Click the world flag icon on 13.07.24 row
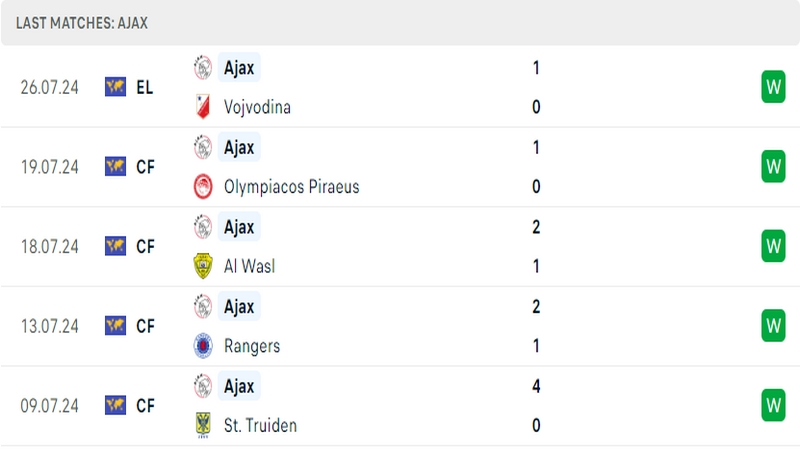Image resolution: width=800 pixels, height=450 pixels. (x=115, y=326)
